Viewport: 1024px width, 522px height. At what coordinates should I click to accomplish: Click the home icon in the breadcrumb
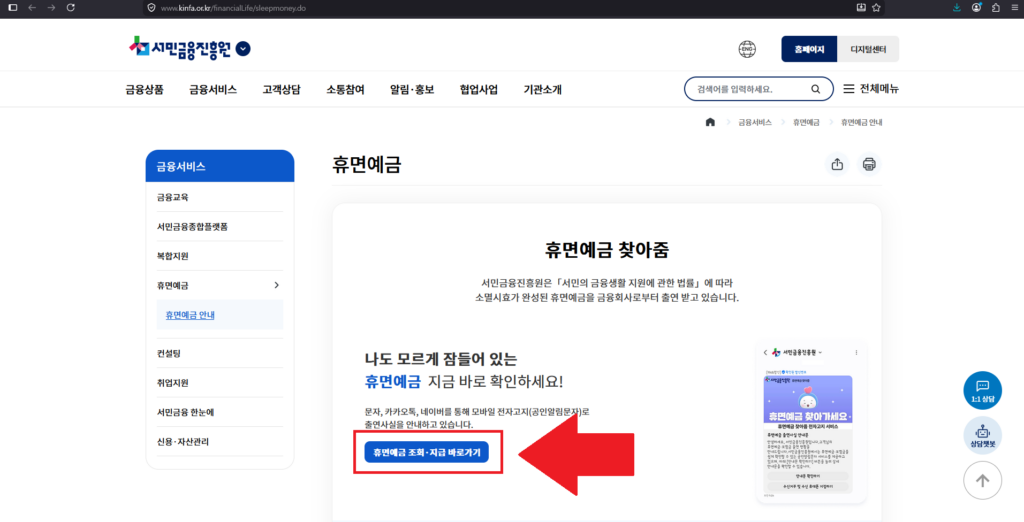pyautogui.click(x=711, y=122)
